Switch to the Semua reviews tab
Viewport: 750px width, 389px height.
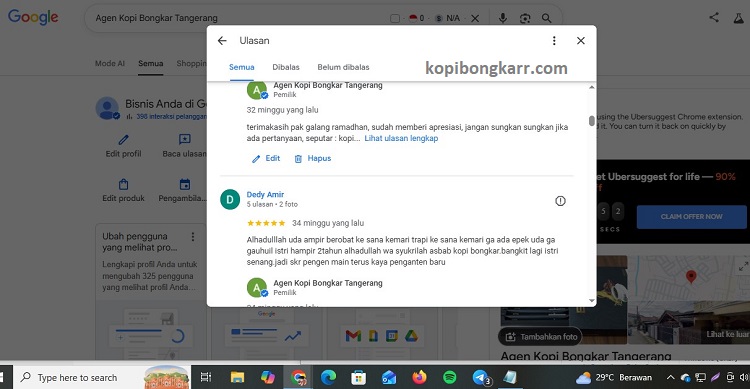242,67
